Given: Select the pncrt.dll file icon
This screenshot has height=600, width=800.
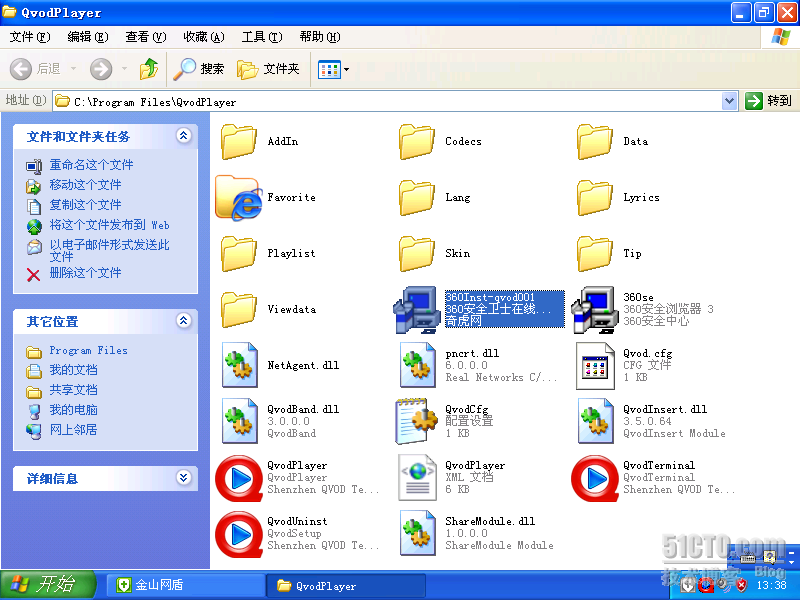Looking at the screenshot, I should click(416, 365).
